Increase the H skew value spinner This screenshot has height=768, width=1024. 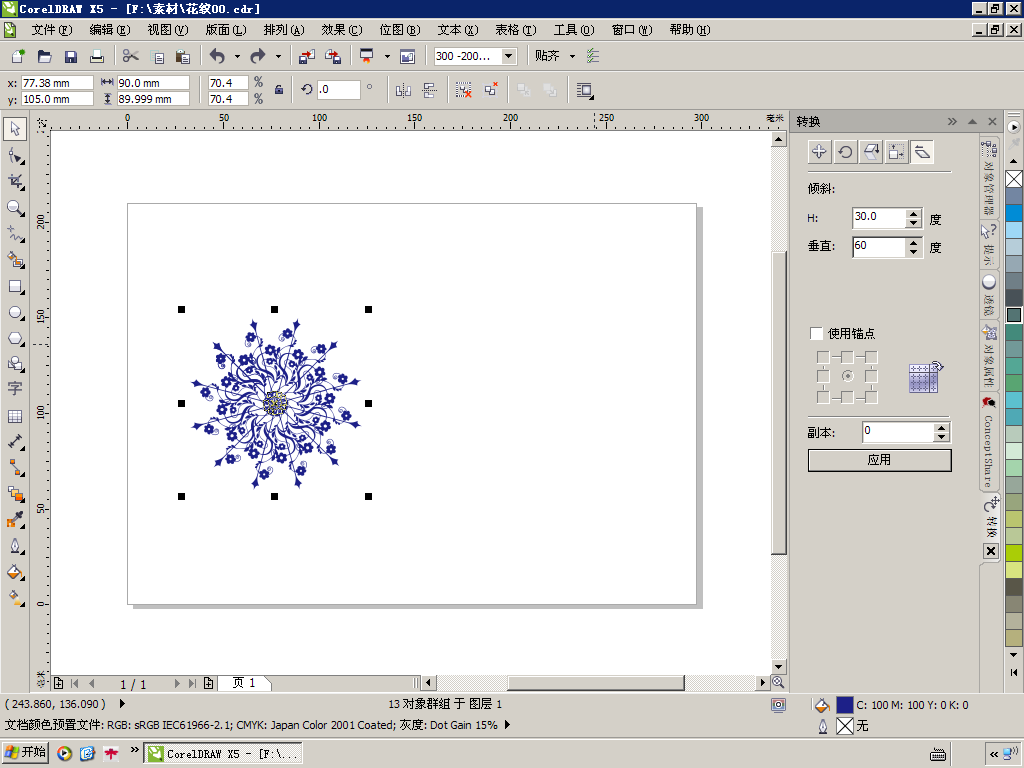(914, 214)
